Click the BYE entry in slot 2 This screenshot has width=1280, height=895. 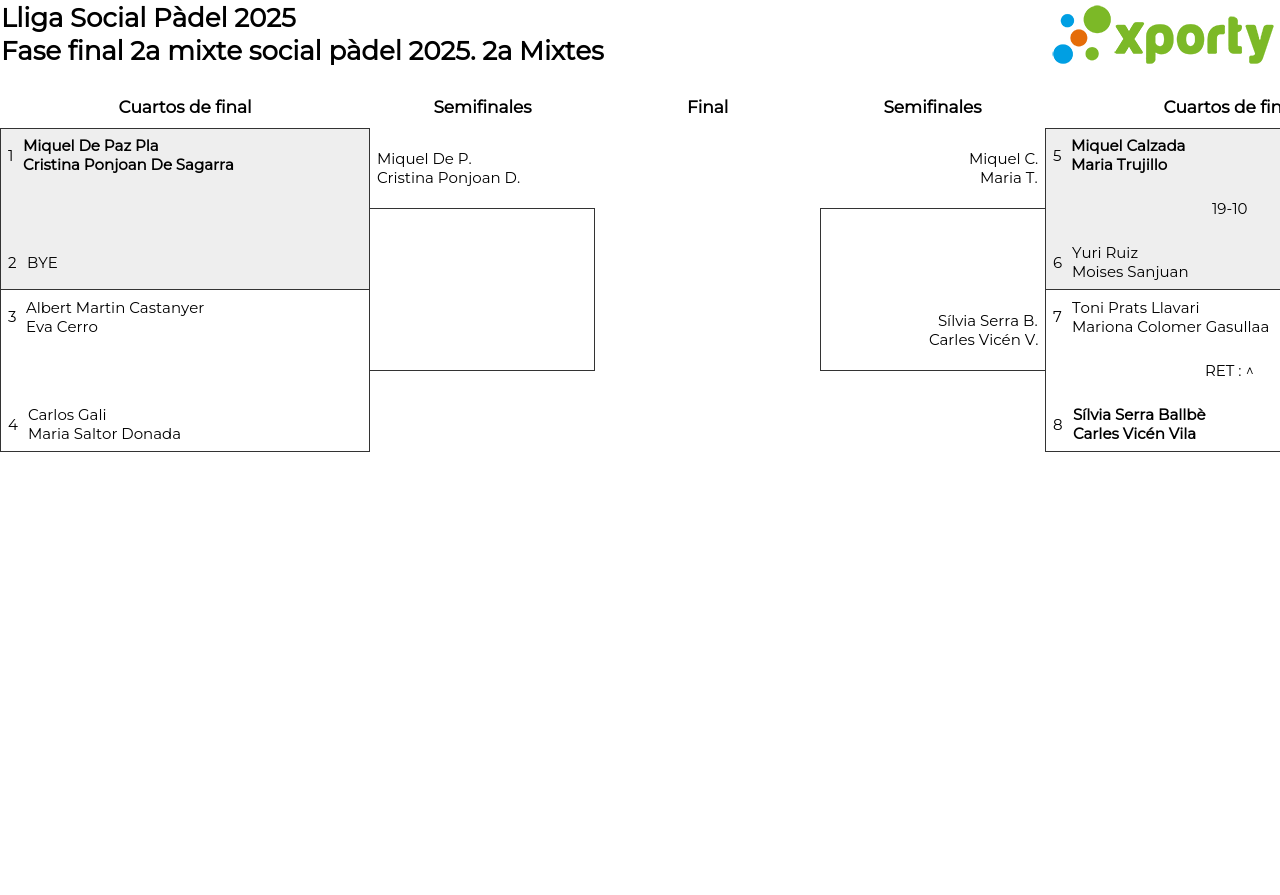pos(42,263)
